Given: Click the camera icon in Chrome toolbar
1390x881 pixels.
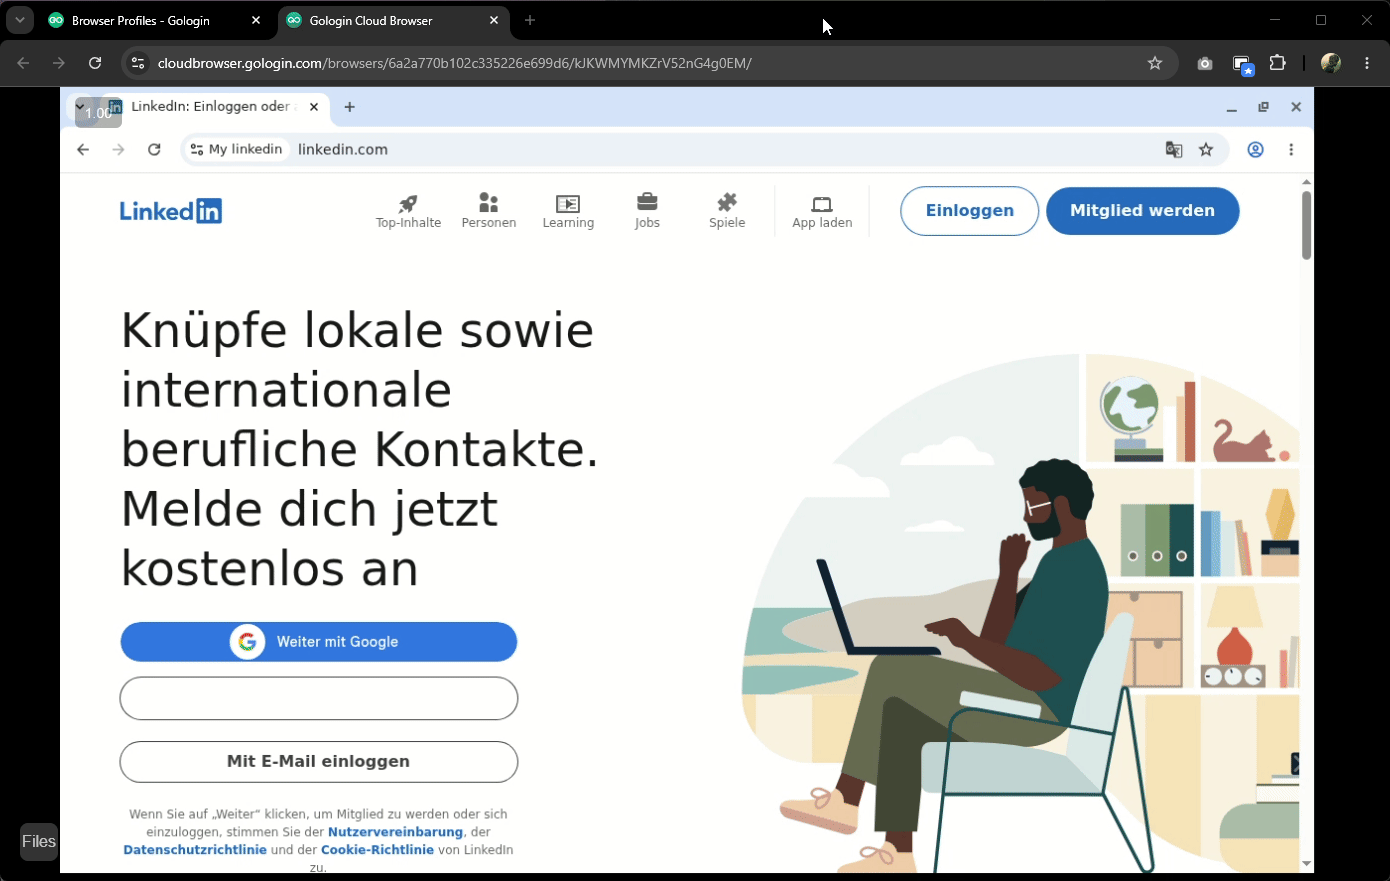Looking at the screenshot, I should click(1205, 63).
